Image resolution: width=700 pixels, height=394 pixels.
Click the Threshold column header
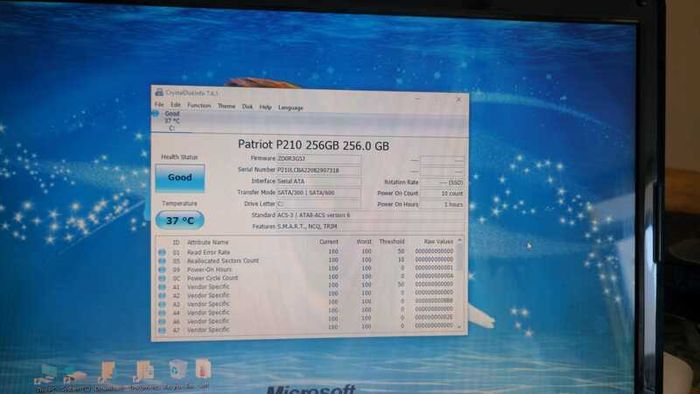coord(392,241)
